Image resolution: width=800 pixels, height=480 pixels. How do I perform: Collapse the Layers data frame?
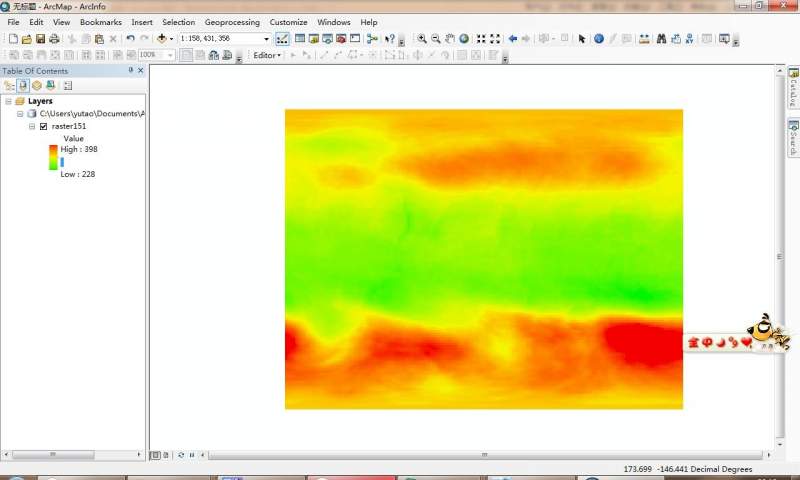(9, 102)
